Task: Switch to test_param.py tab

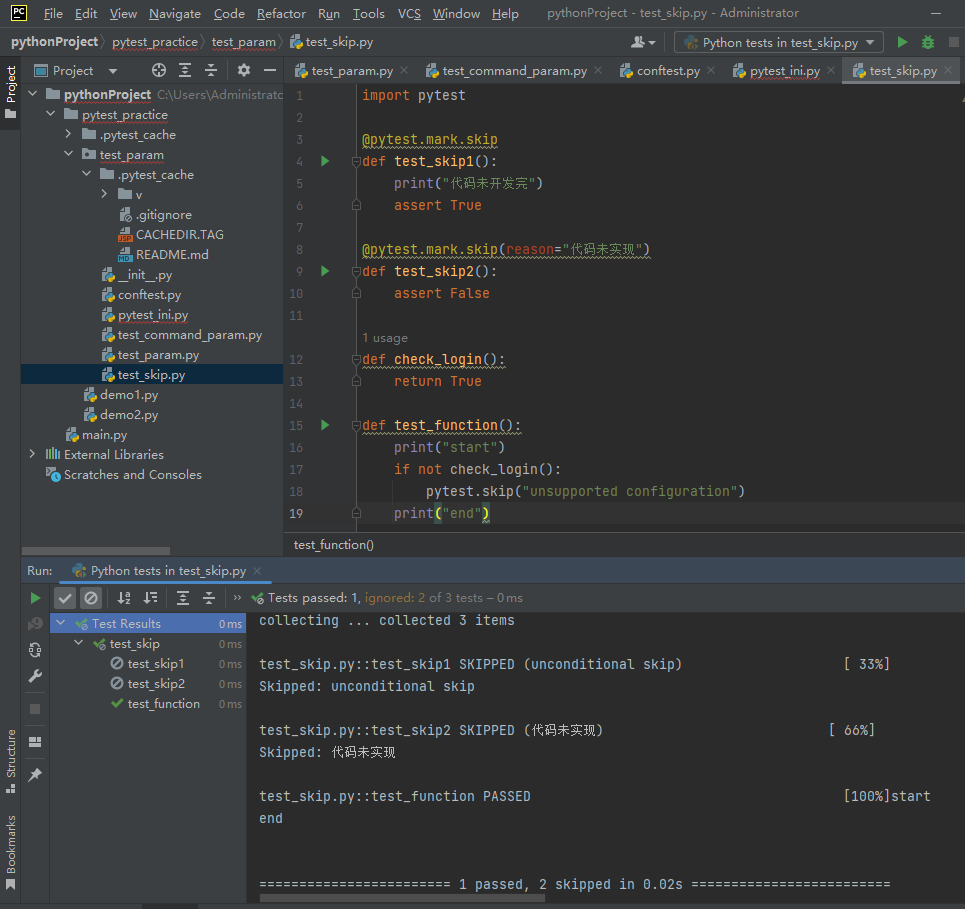Action: [352, 71]
